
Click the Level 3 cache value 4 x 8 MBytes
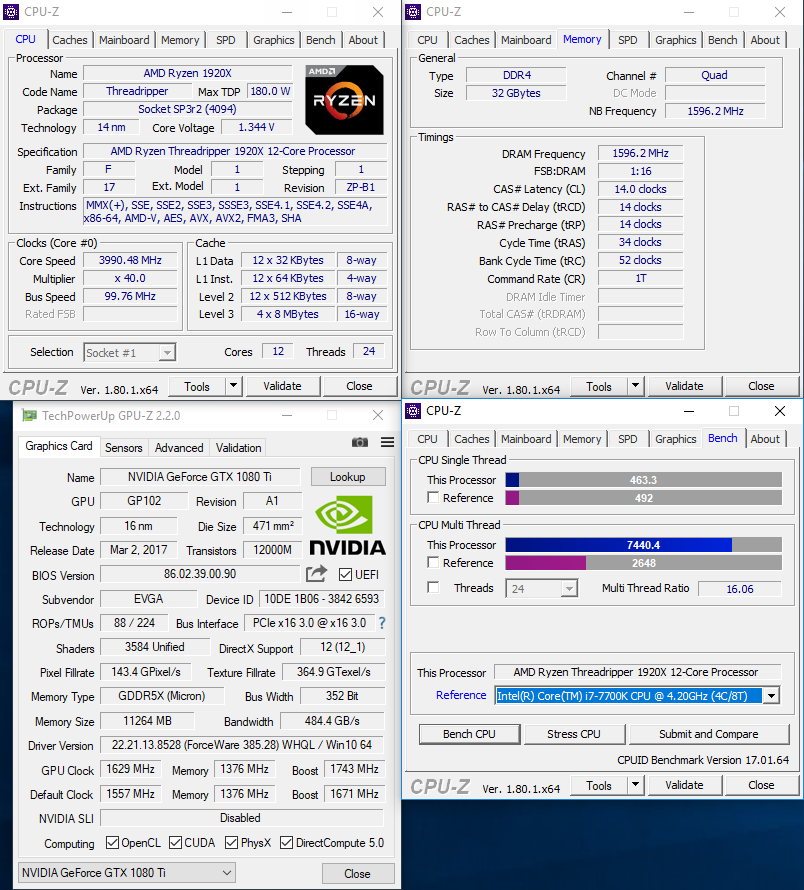pyautogui.click(x=288, y=314)
